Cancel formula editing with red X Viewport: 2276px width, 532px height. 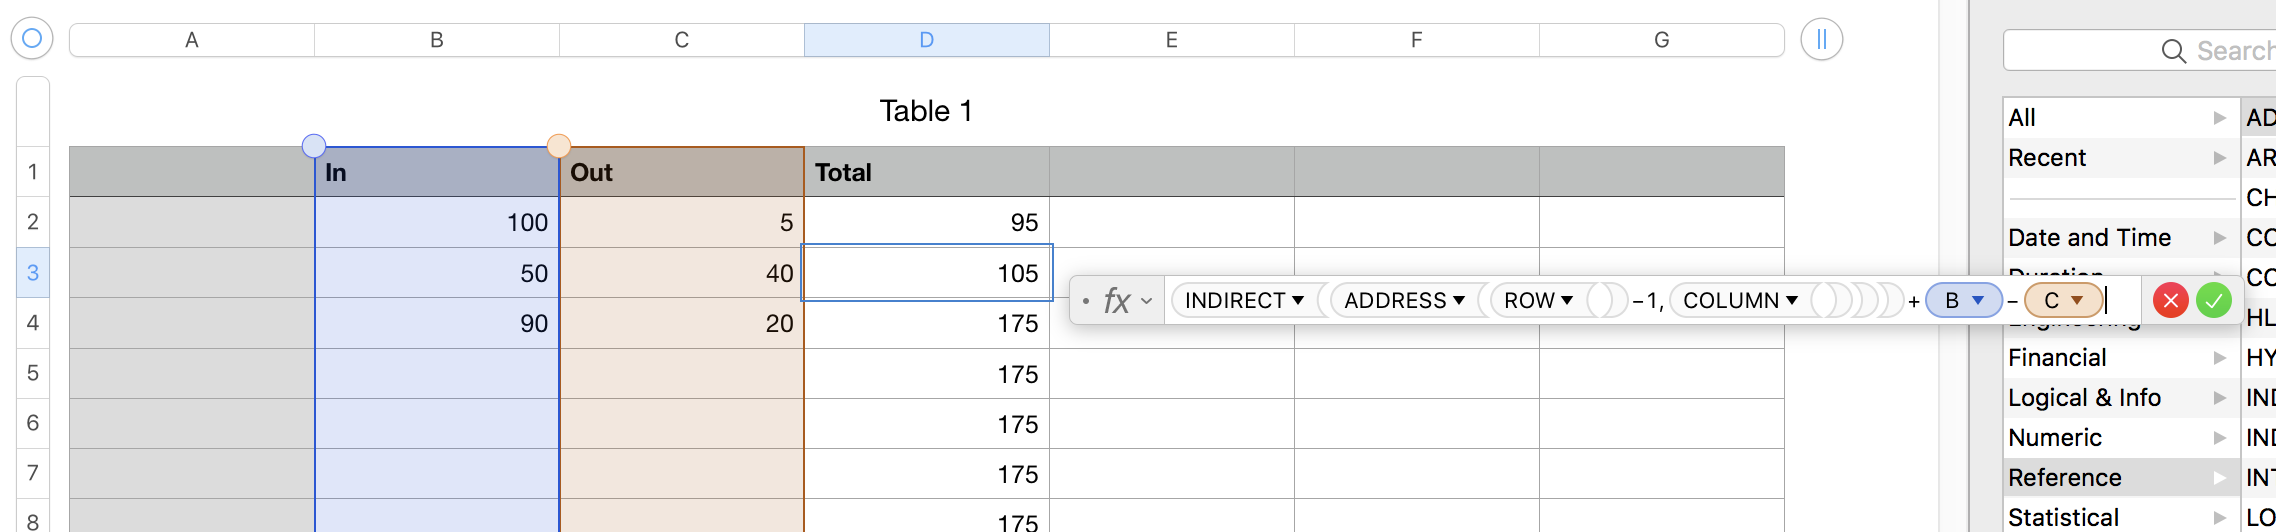click(x=2170, y=300)
